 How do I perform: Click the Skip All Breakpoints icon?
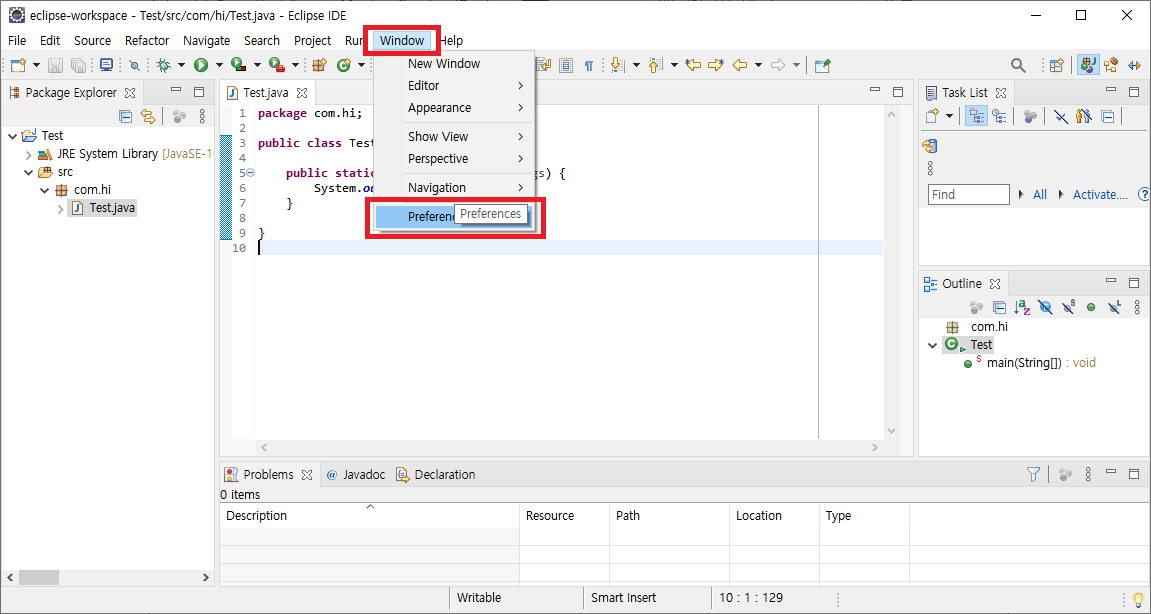point(134,65)
